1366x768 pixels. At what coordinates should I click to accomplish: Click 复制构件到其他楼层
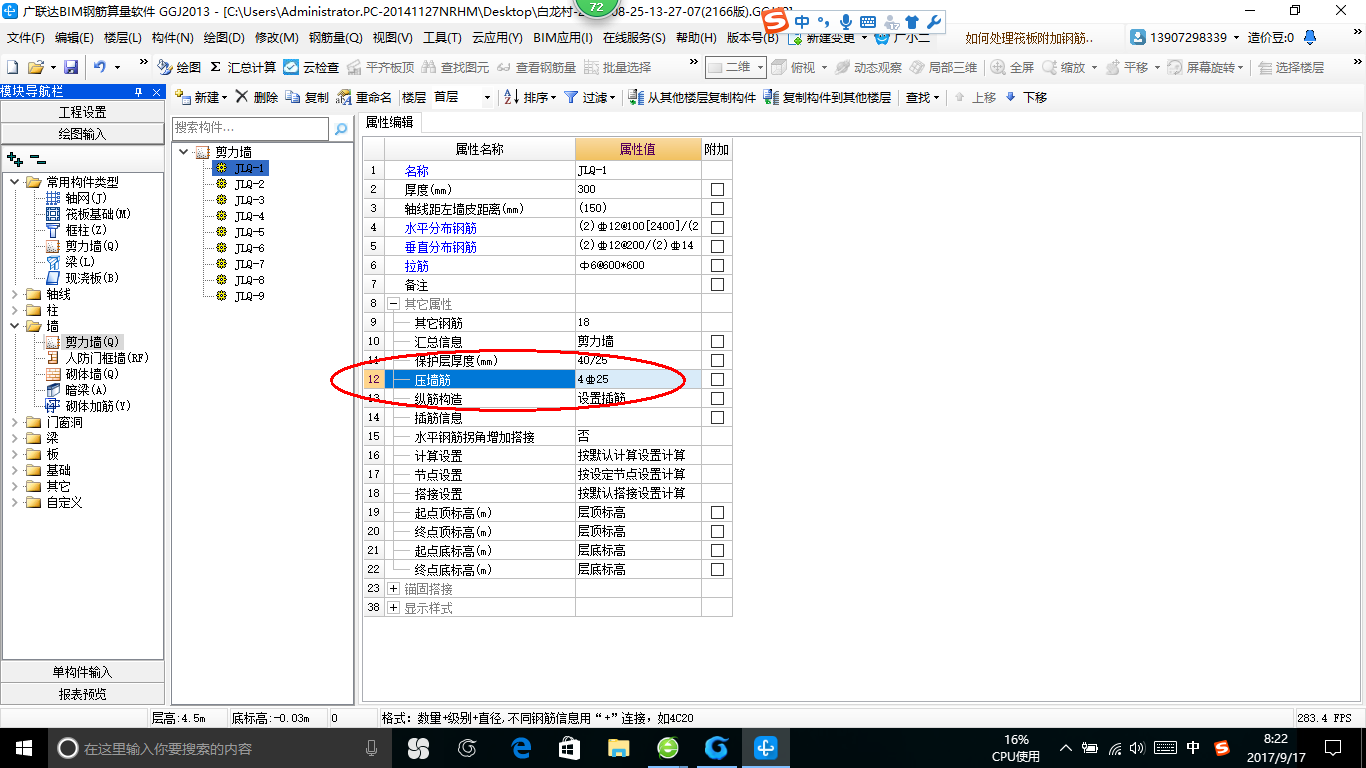(x=827, y=97)
